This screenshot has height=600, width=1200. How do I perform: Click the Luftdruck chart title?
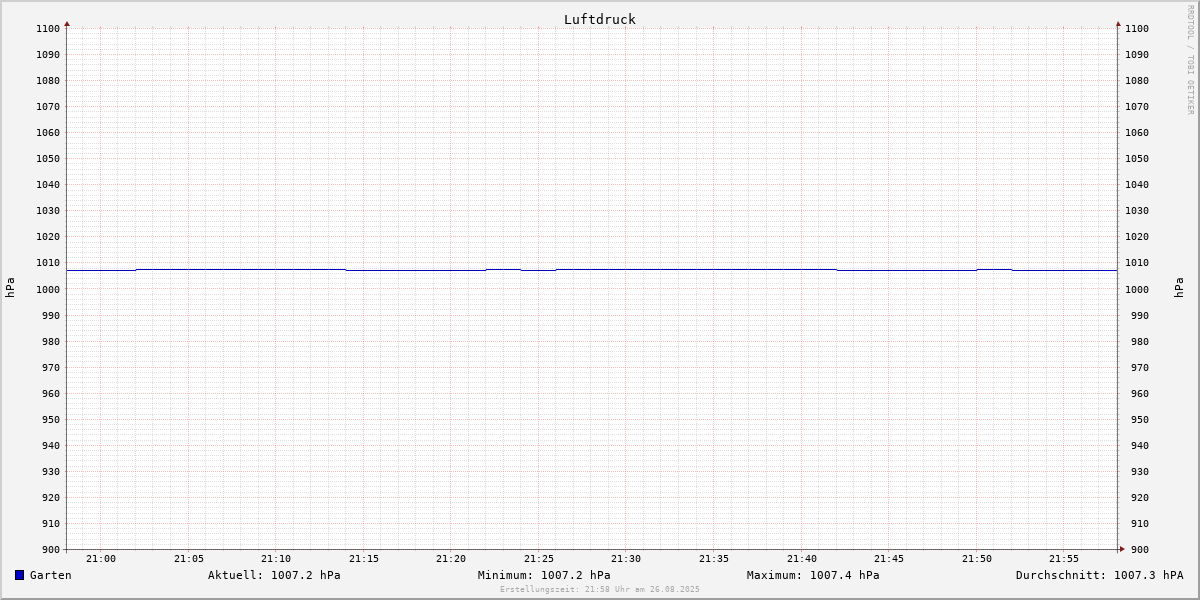pos(600,19)
